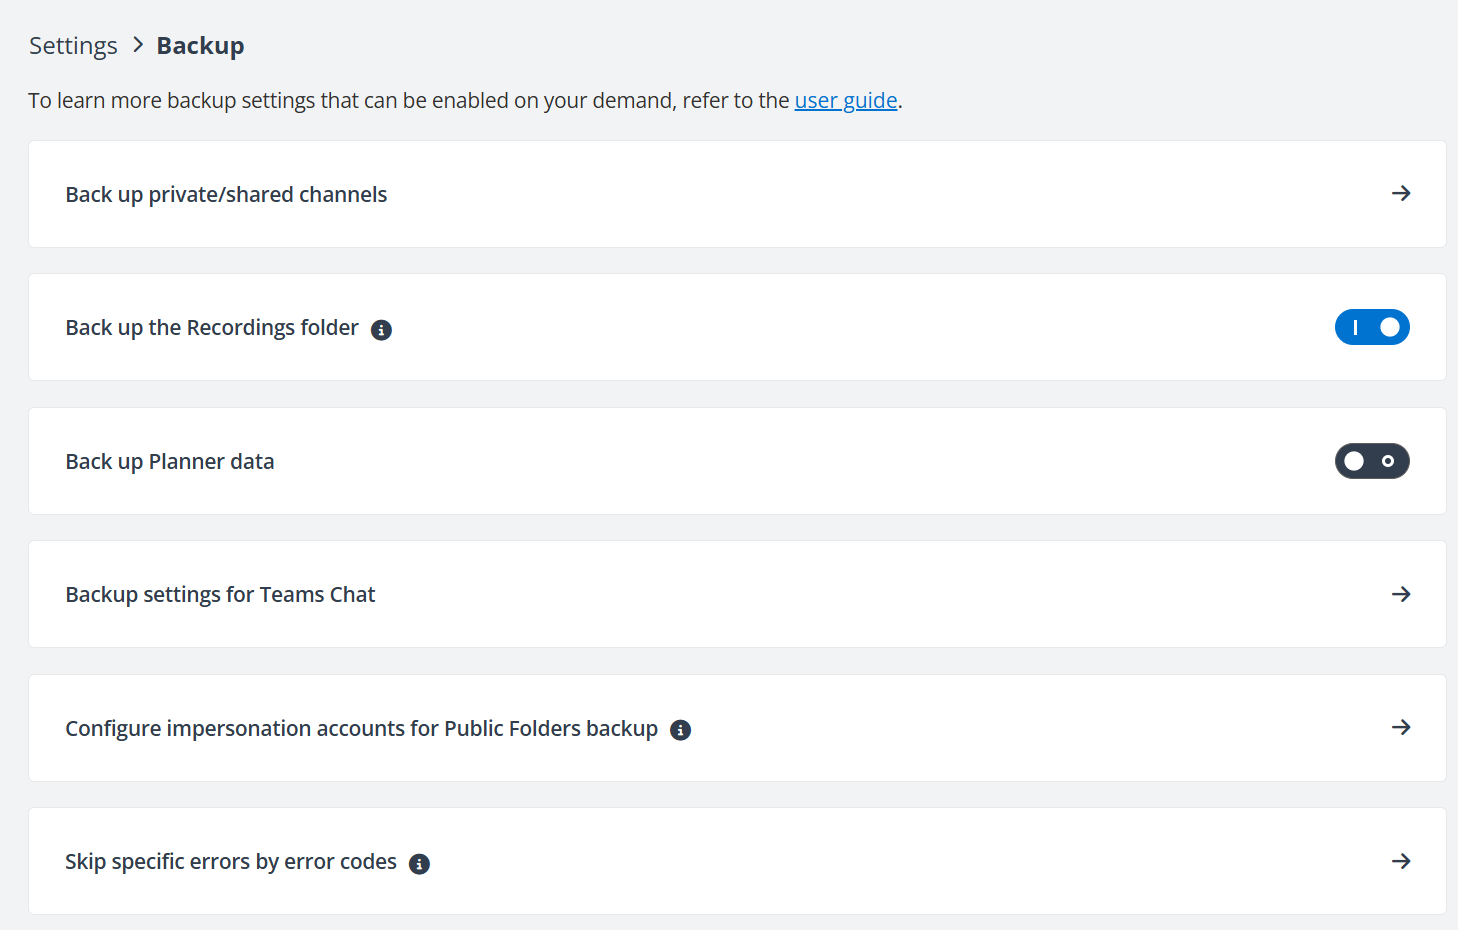The image size is (1458, 930).
Task: Click the arrow for Skip specific errors by error codes
Action: point(1402,861)
